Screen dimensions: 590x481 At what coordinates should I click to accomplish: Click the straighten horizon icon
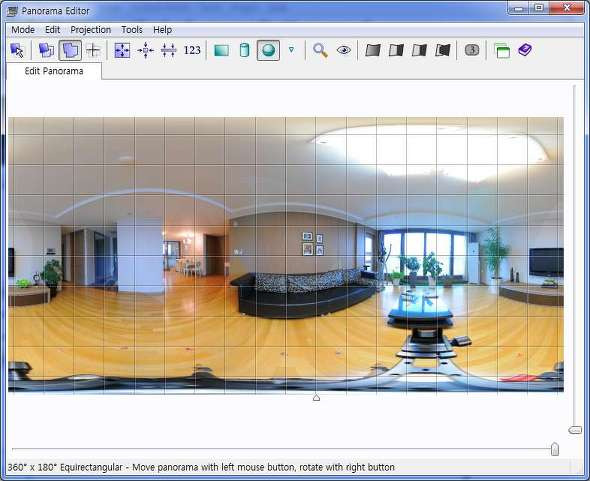click(169, 50)
